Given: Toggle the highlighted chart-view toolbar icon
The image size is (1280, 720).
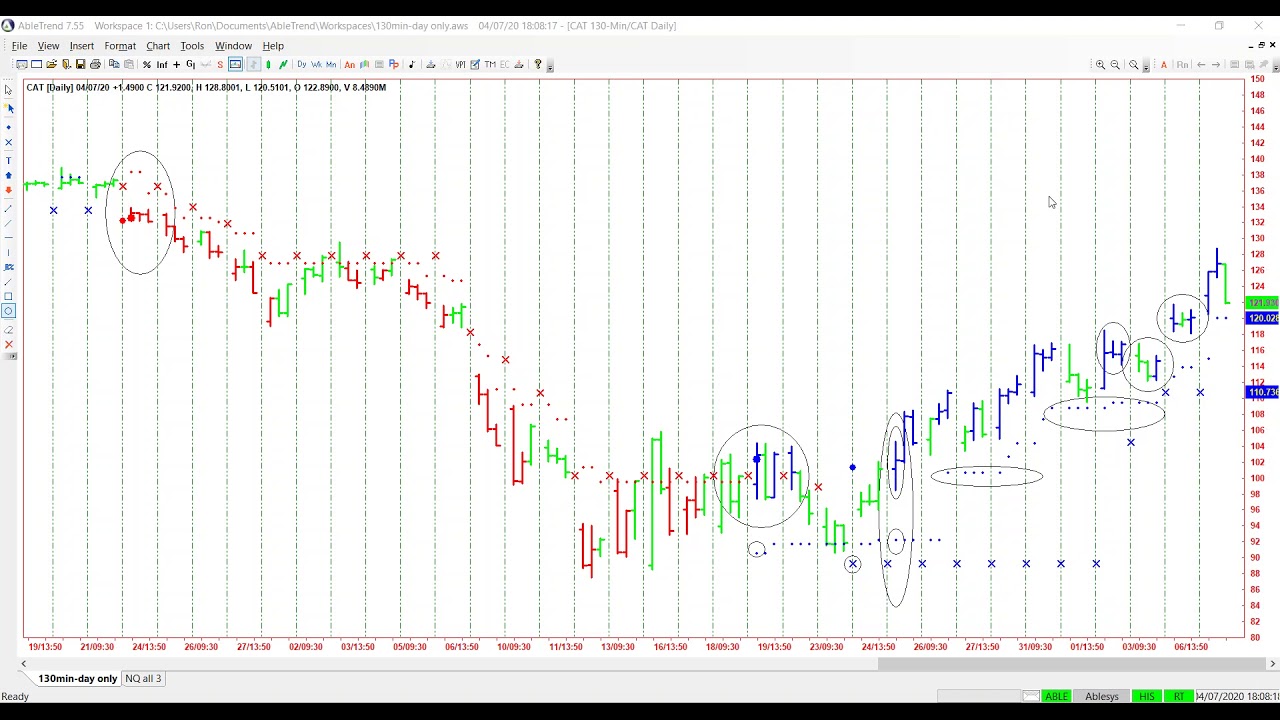Looking at the screenshot, I should [x=235, y=65].
